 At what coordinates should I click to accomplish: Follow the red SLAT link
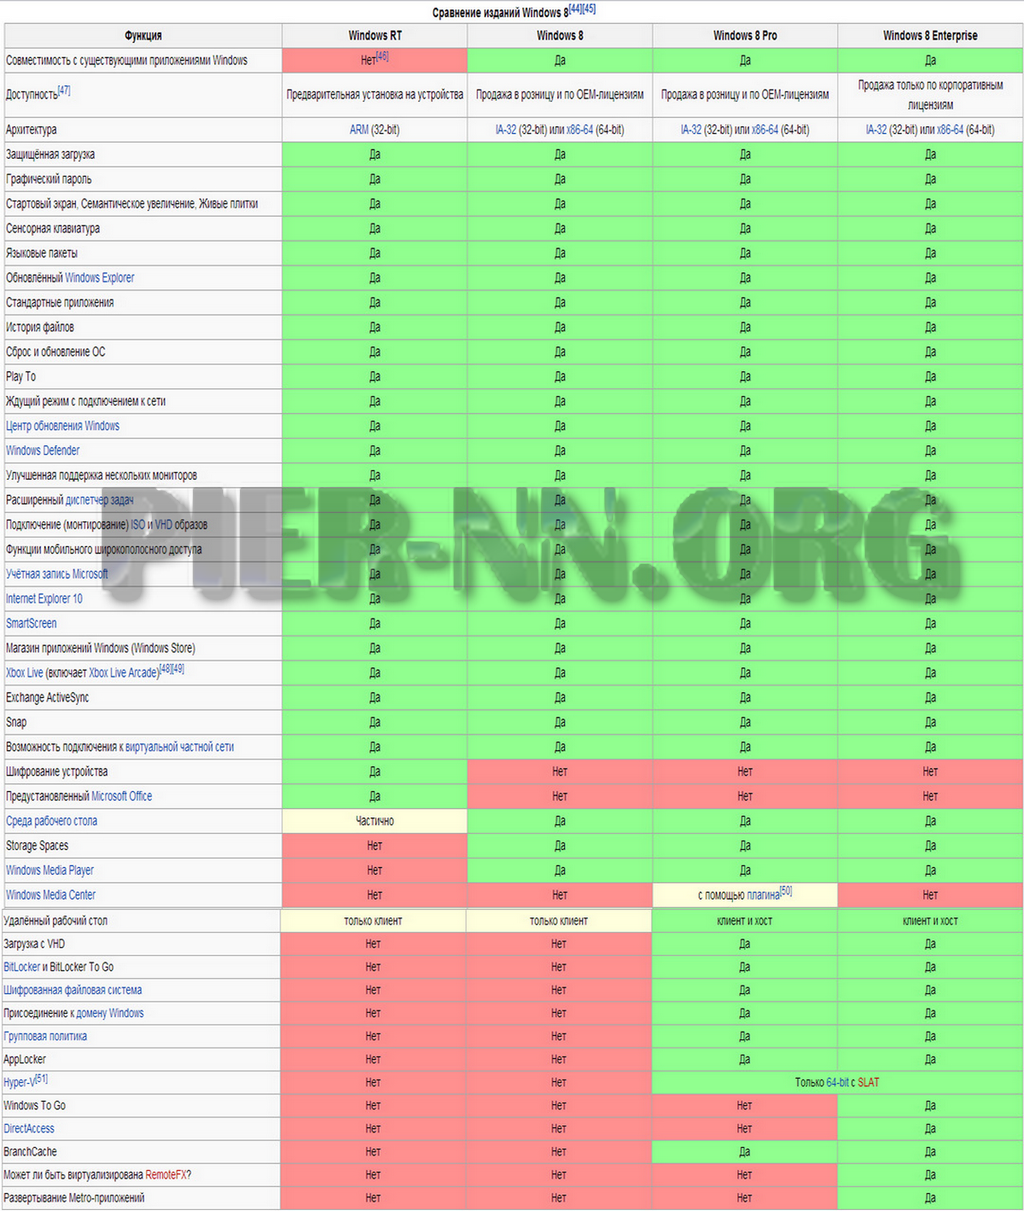click(x=868, y=1083)
